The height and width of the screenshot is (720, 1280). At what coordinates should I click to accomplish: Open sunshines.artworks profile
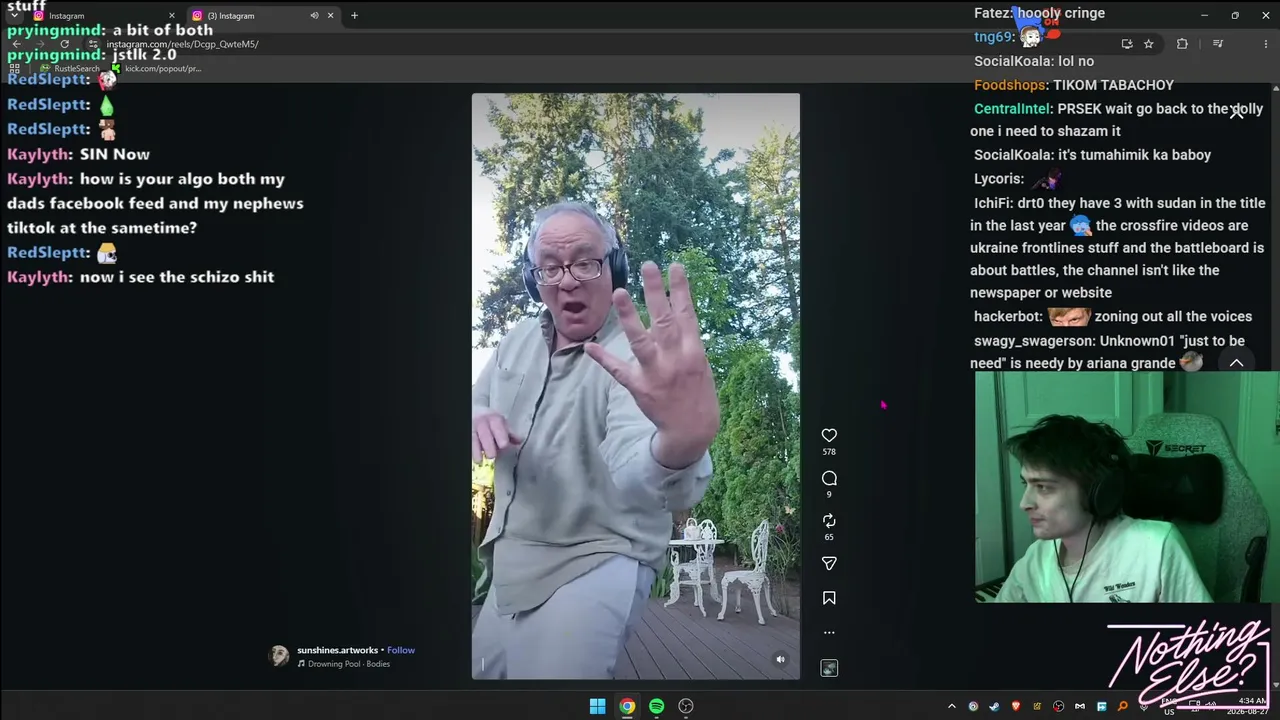click(x=337, y=650)
